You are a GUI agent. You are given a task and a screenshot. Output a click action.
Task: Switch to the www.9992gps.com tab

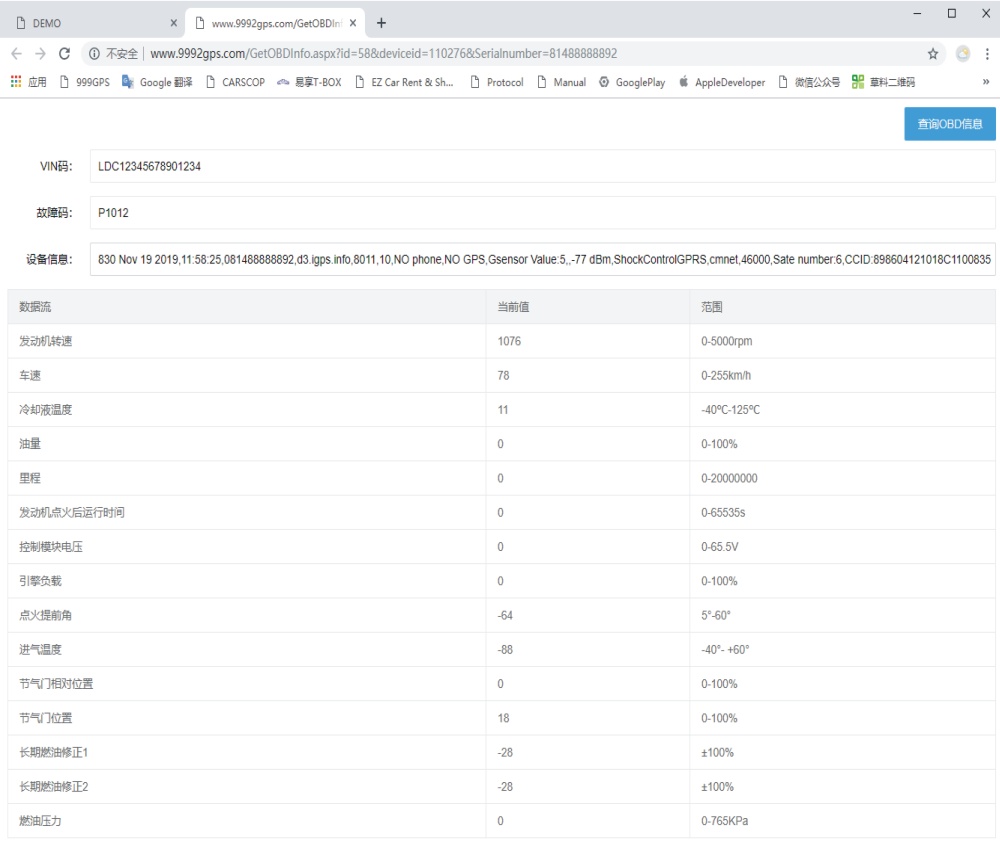(x=274, y=23)
